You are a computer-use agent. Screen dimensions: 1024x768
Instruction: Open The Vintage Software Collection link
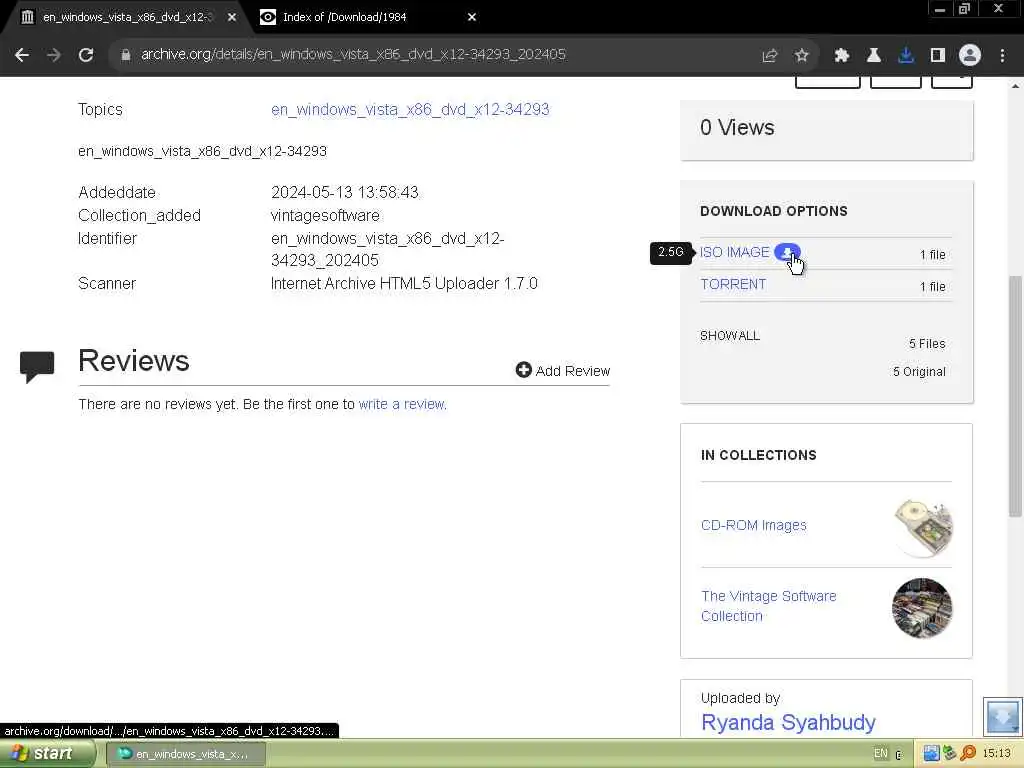[x=768, y=606]
